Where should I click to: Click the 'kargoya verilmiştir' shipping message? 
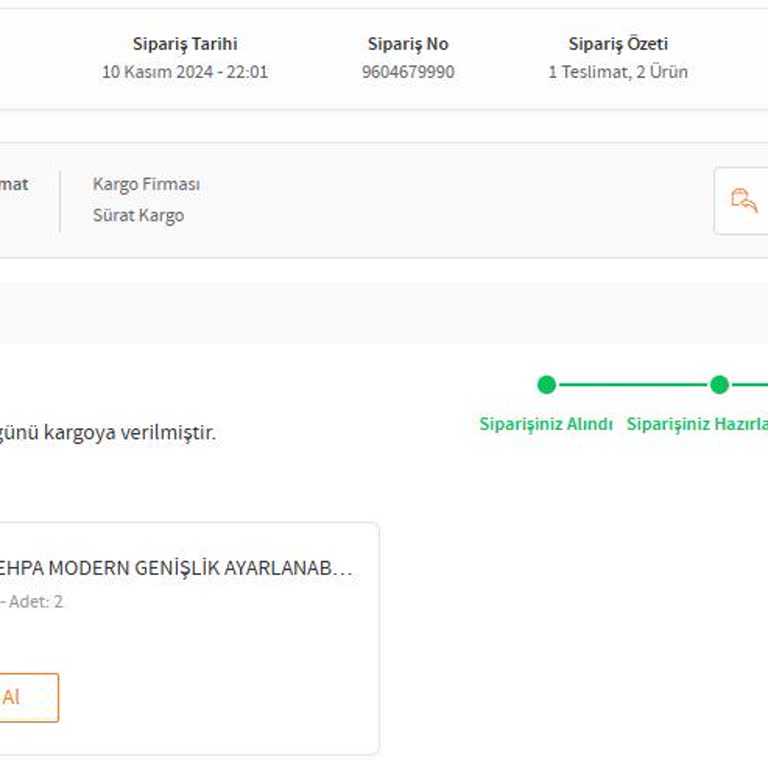coord(130,432)
